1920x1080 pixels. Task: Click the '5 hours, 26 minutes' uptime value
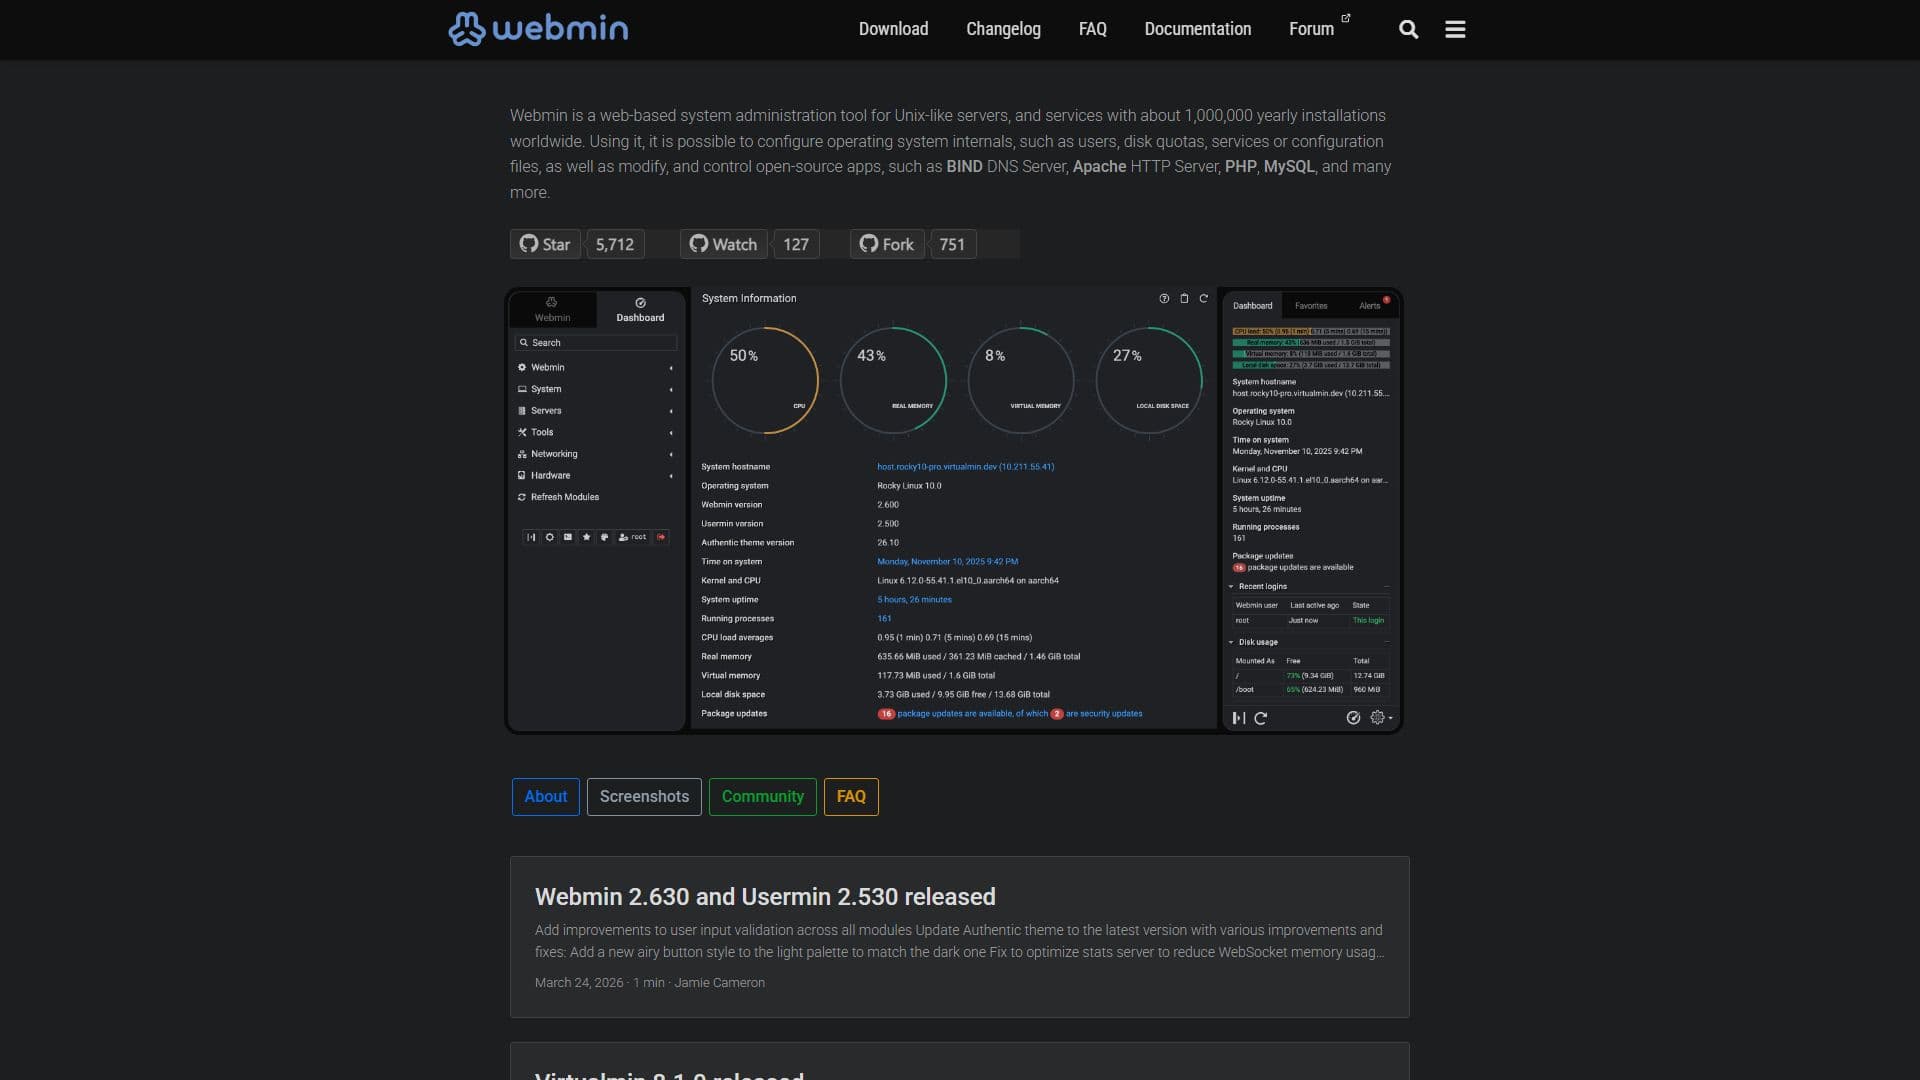914,600
